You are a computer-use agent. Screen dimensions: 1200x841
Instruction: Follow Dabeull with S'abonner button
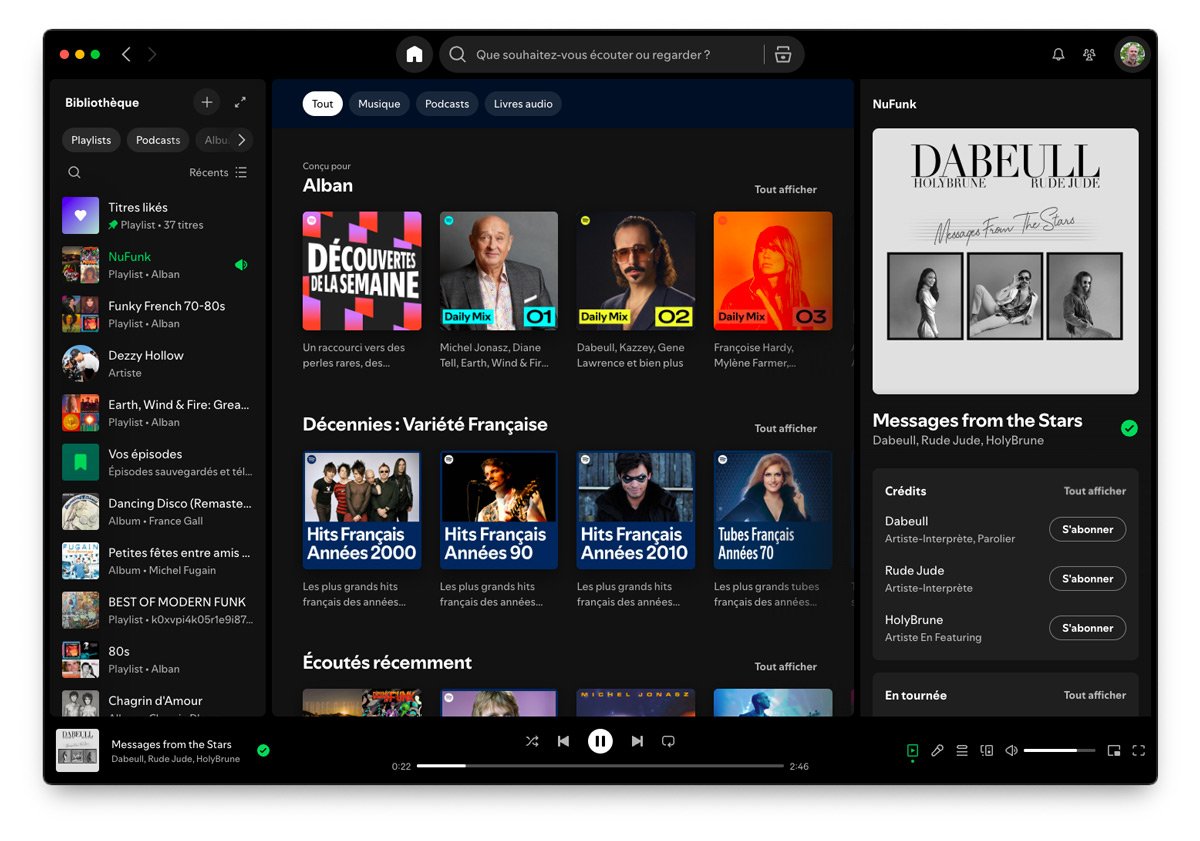click(1087, 529)
